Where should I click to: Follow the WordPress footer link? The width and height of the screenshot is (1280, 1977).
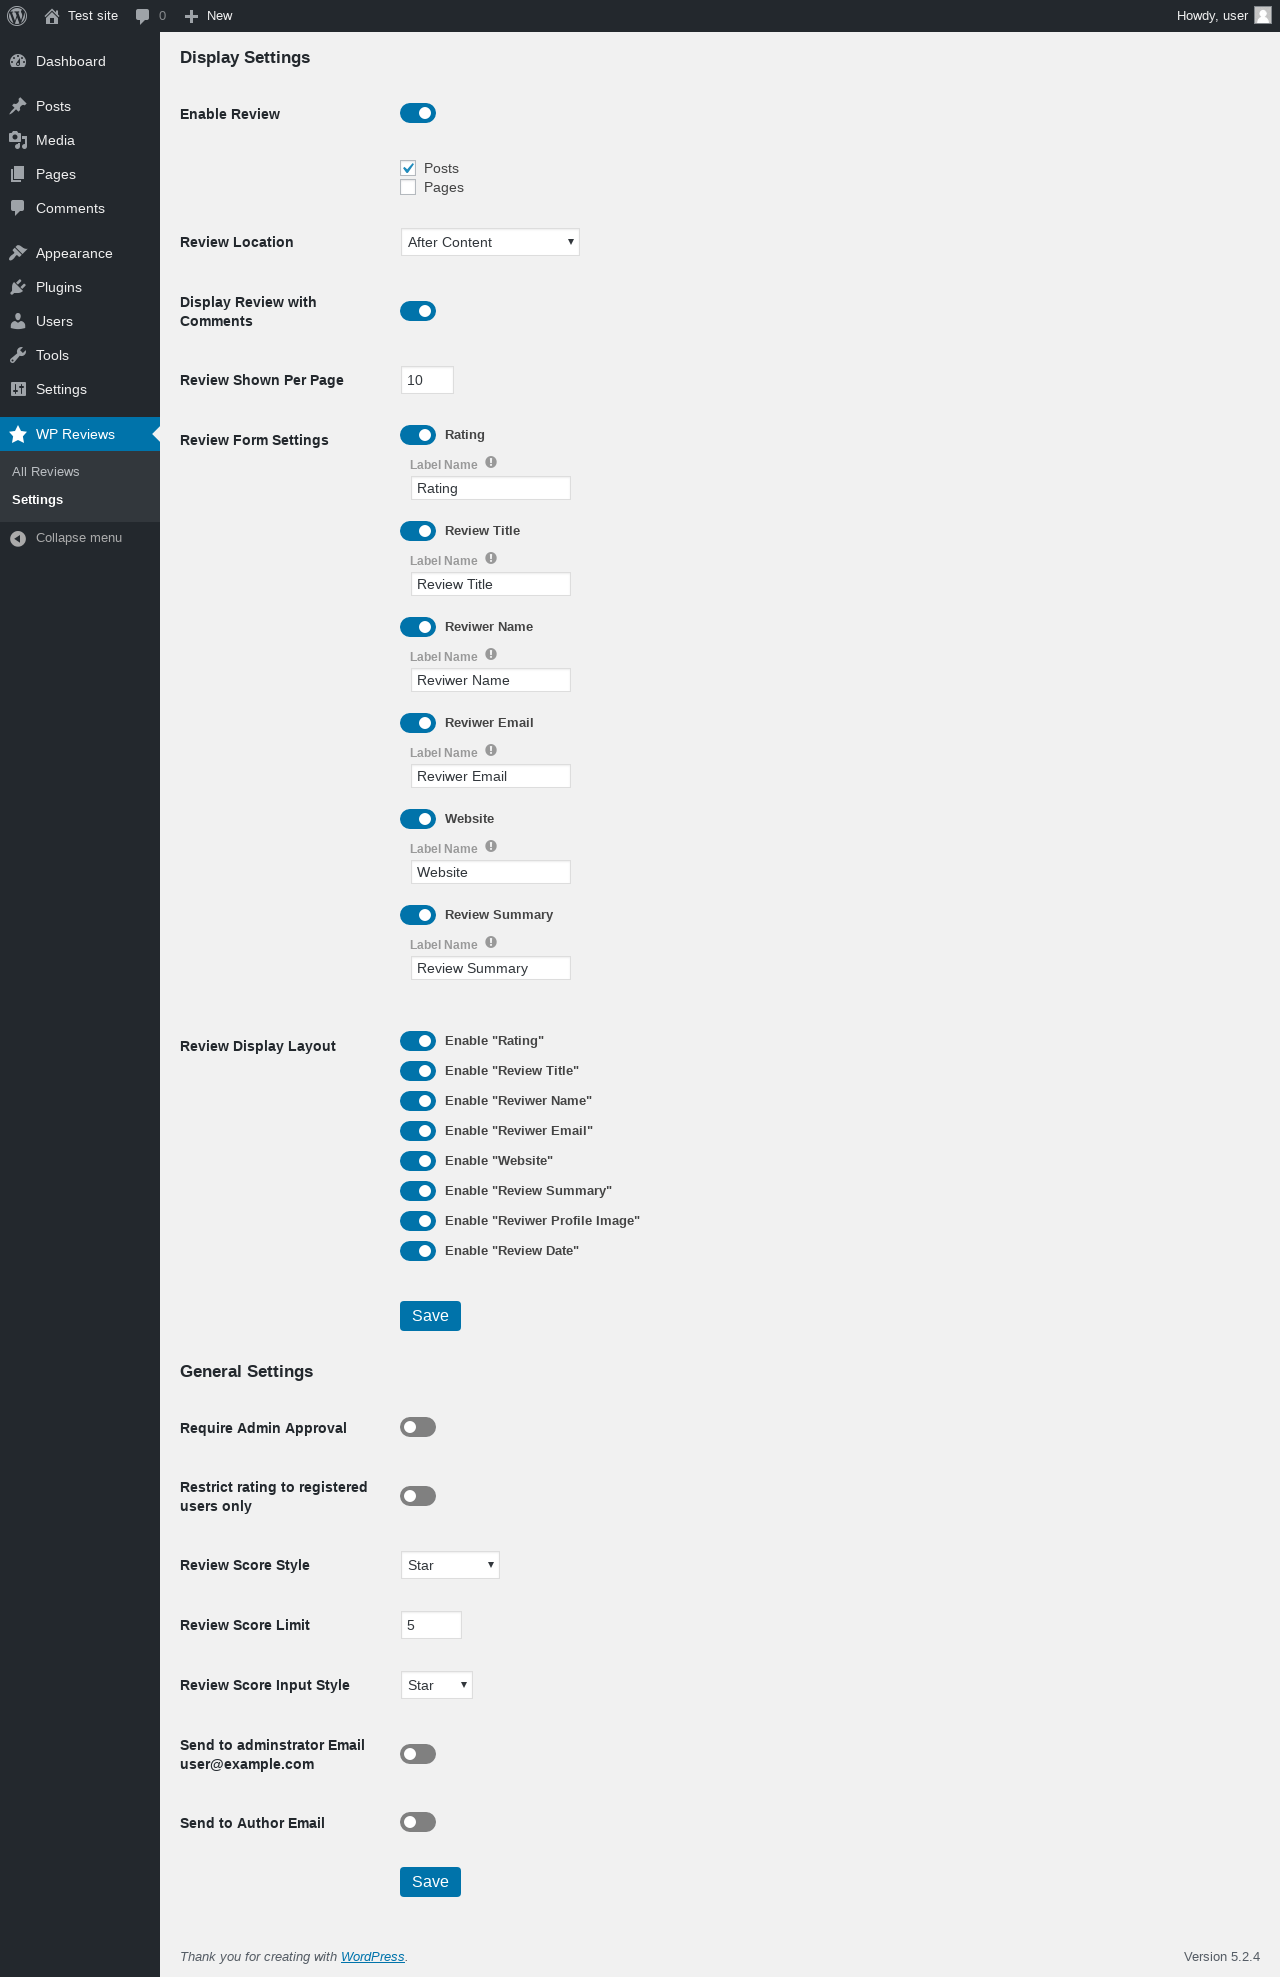(x=373, y=1957)
